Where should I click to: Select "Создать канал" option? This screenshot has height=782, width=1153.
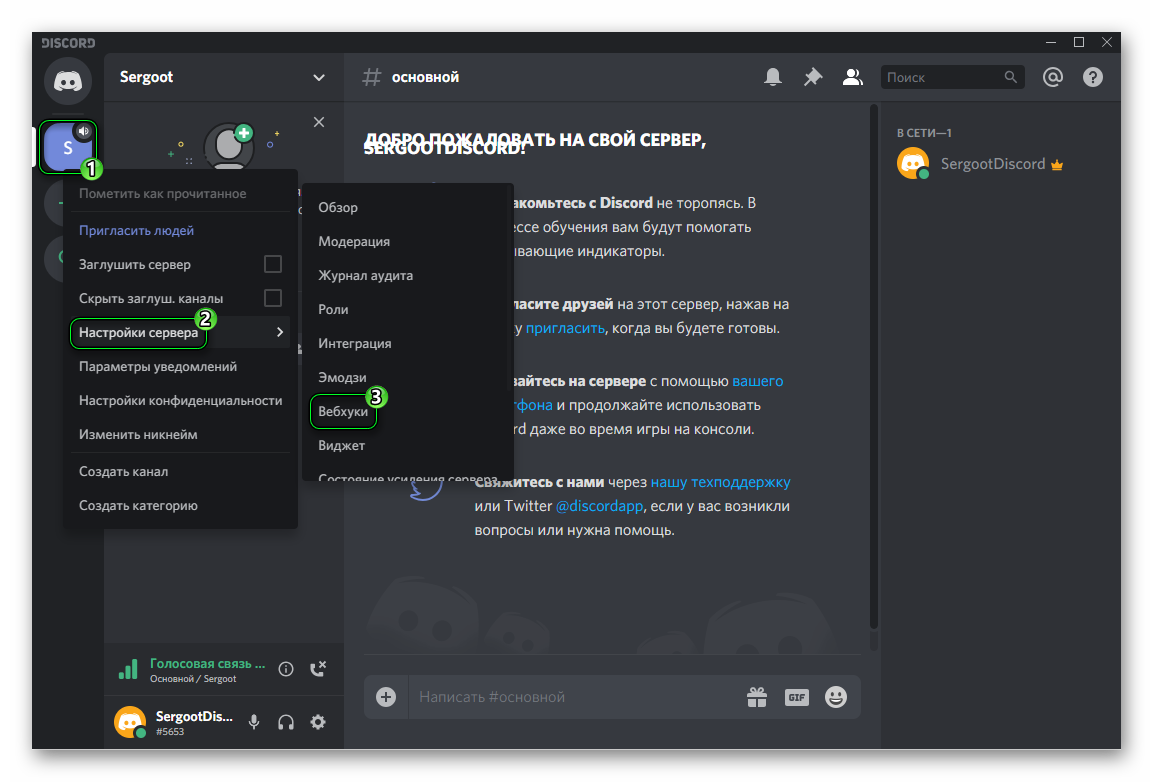180,472
